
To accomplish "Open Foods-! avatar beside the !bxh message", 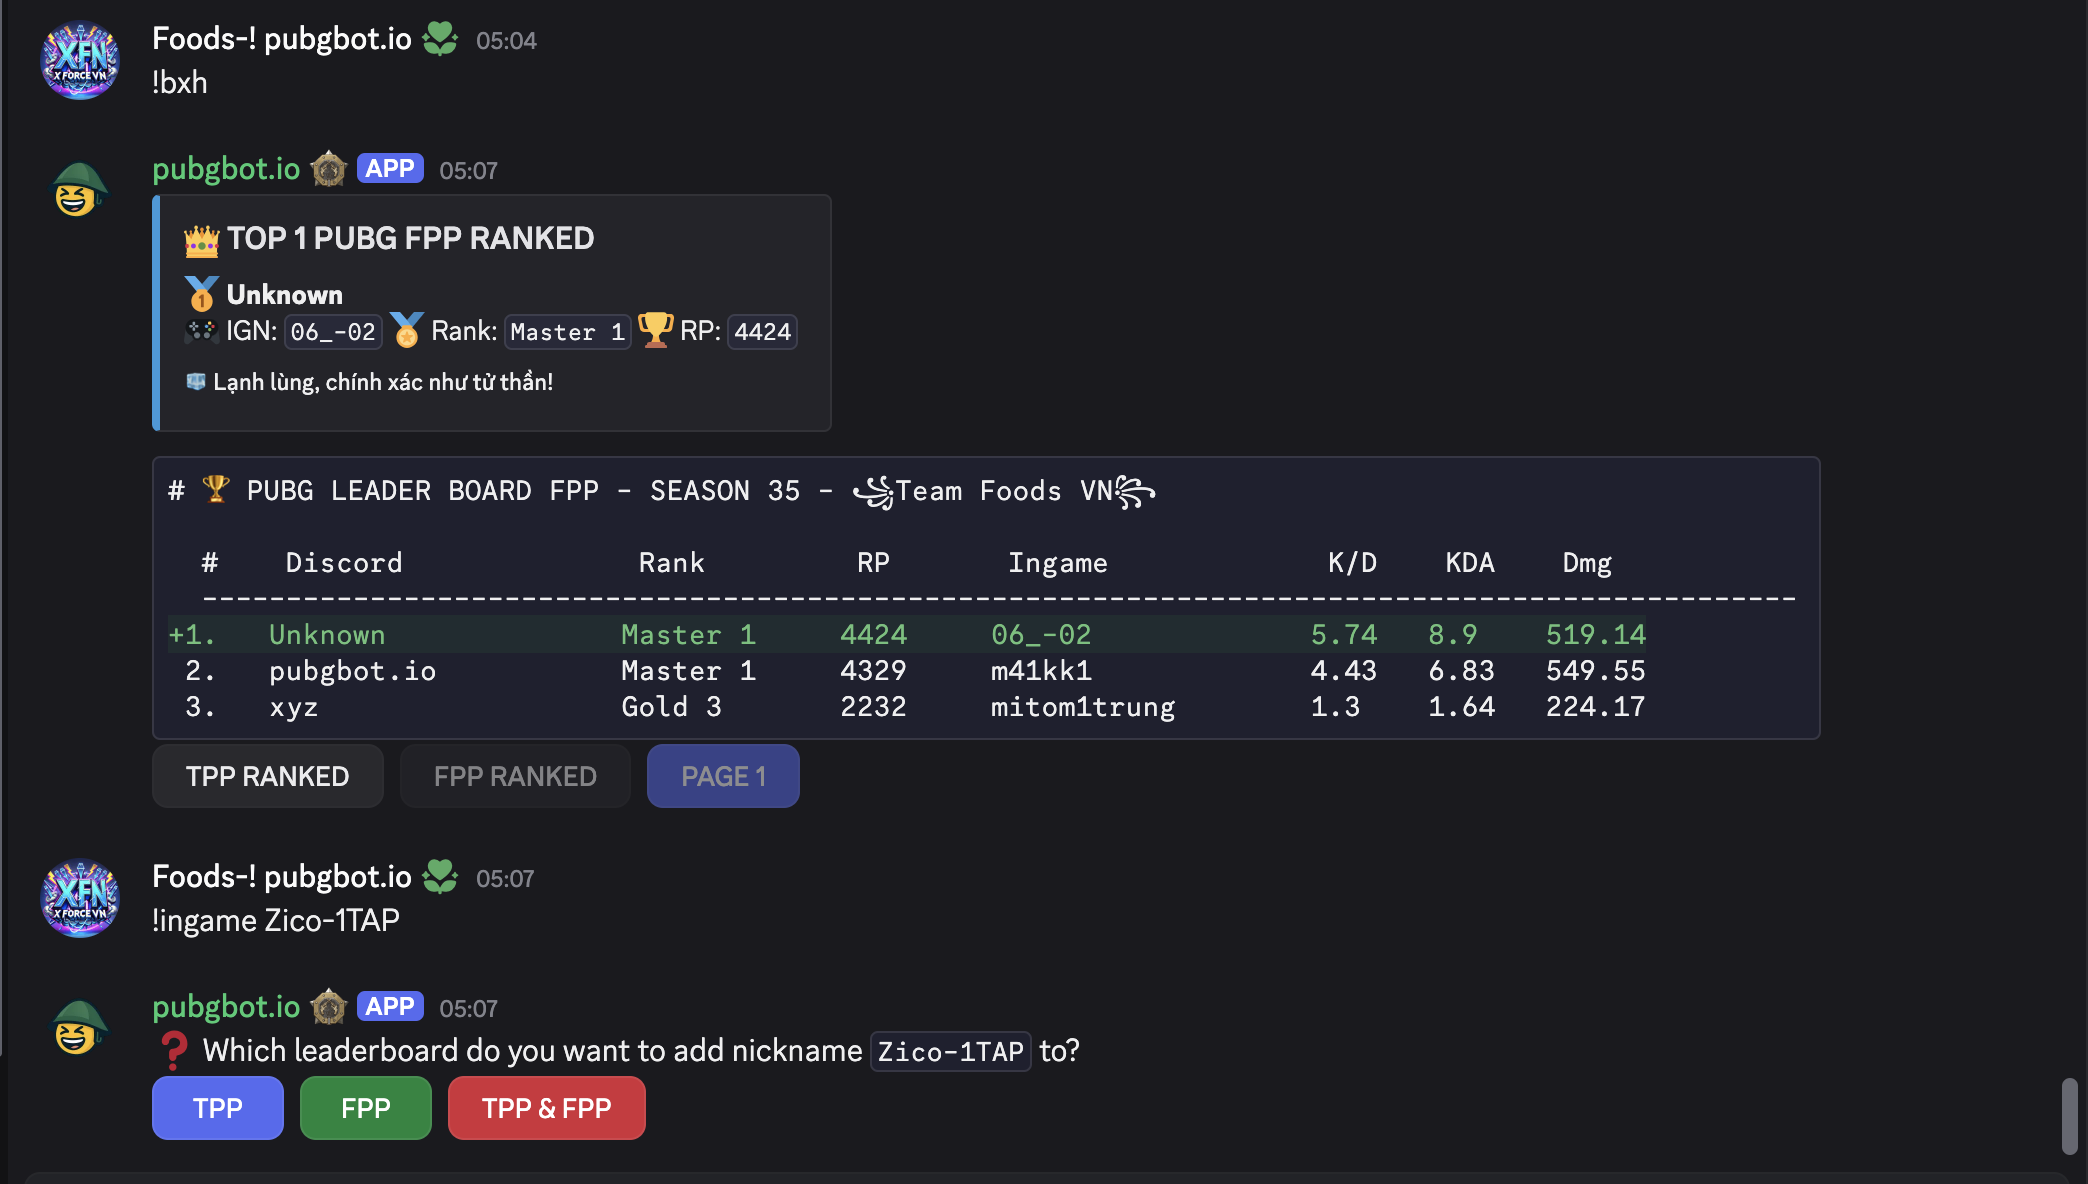I will (x=80, y=60).
